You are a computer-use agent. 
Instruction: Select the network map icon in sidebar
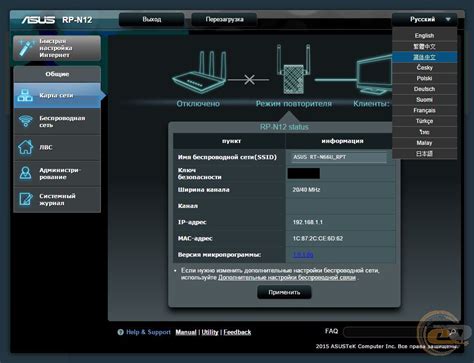pos(25,95)
